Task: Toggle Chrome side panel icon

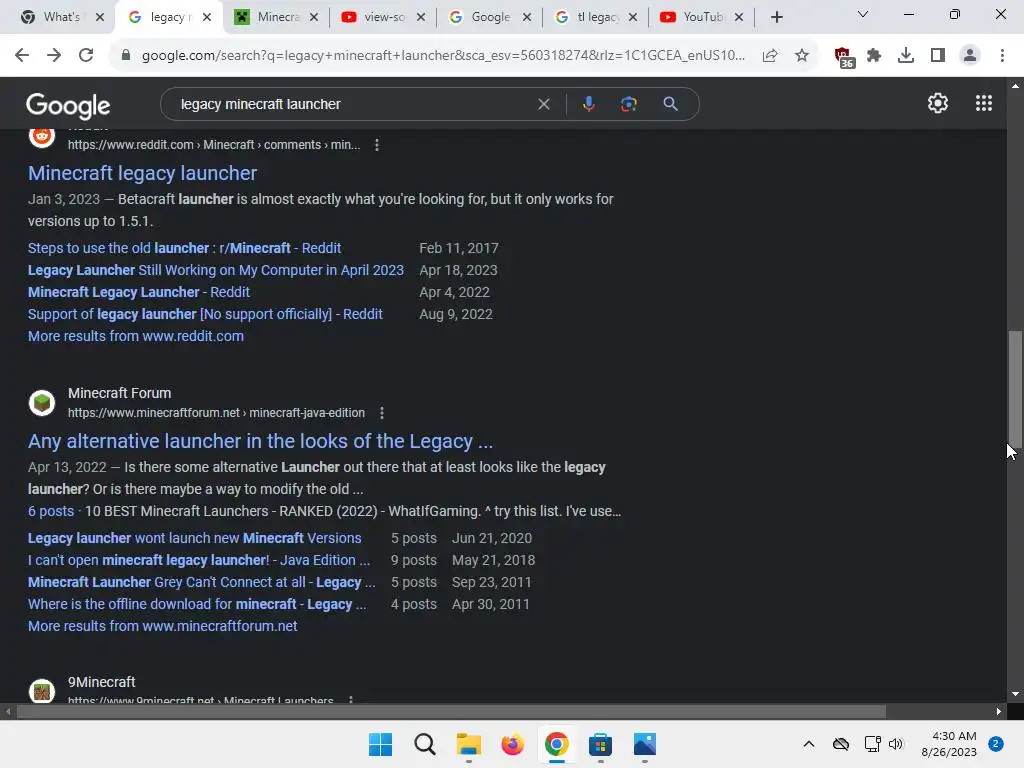Action: pyautogui.click(x=938, y=56)
